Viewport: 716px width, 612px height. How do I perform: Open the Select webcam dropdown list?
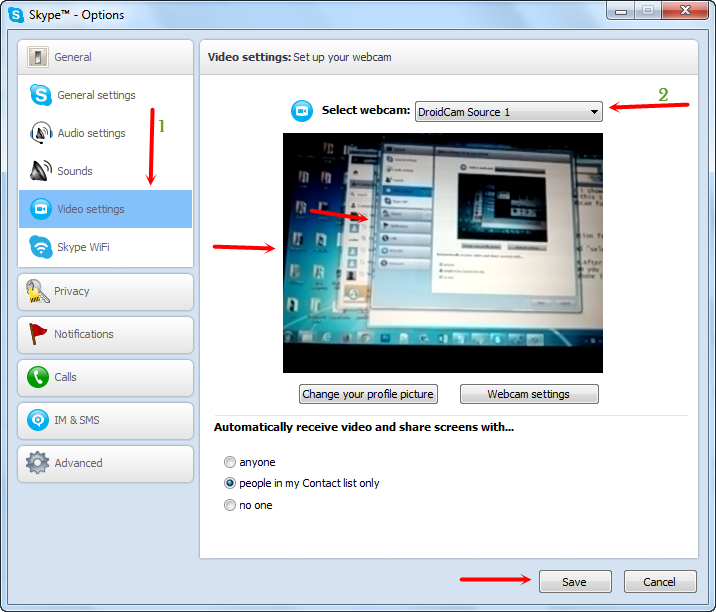(x=509, y=112)
